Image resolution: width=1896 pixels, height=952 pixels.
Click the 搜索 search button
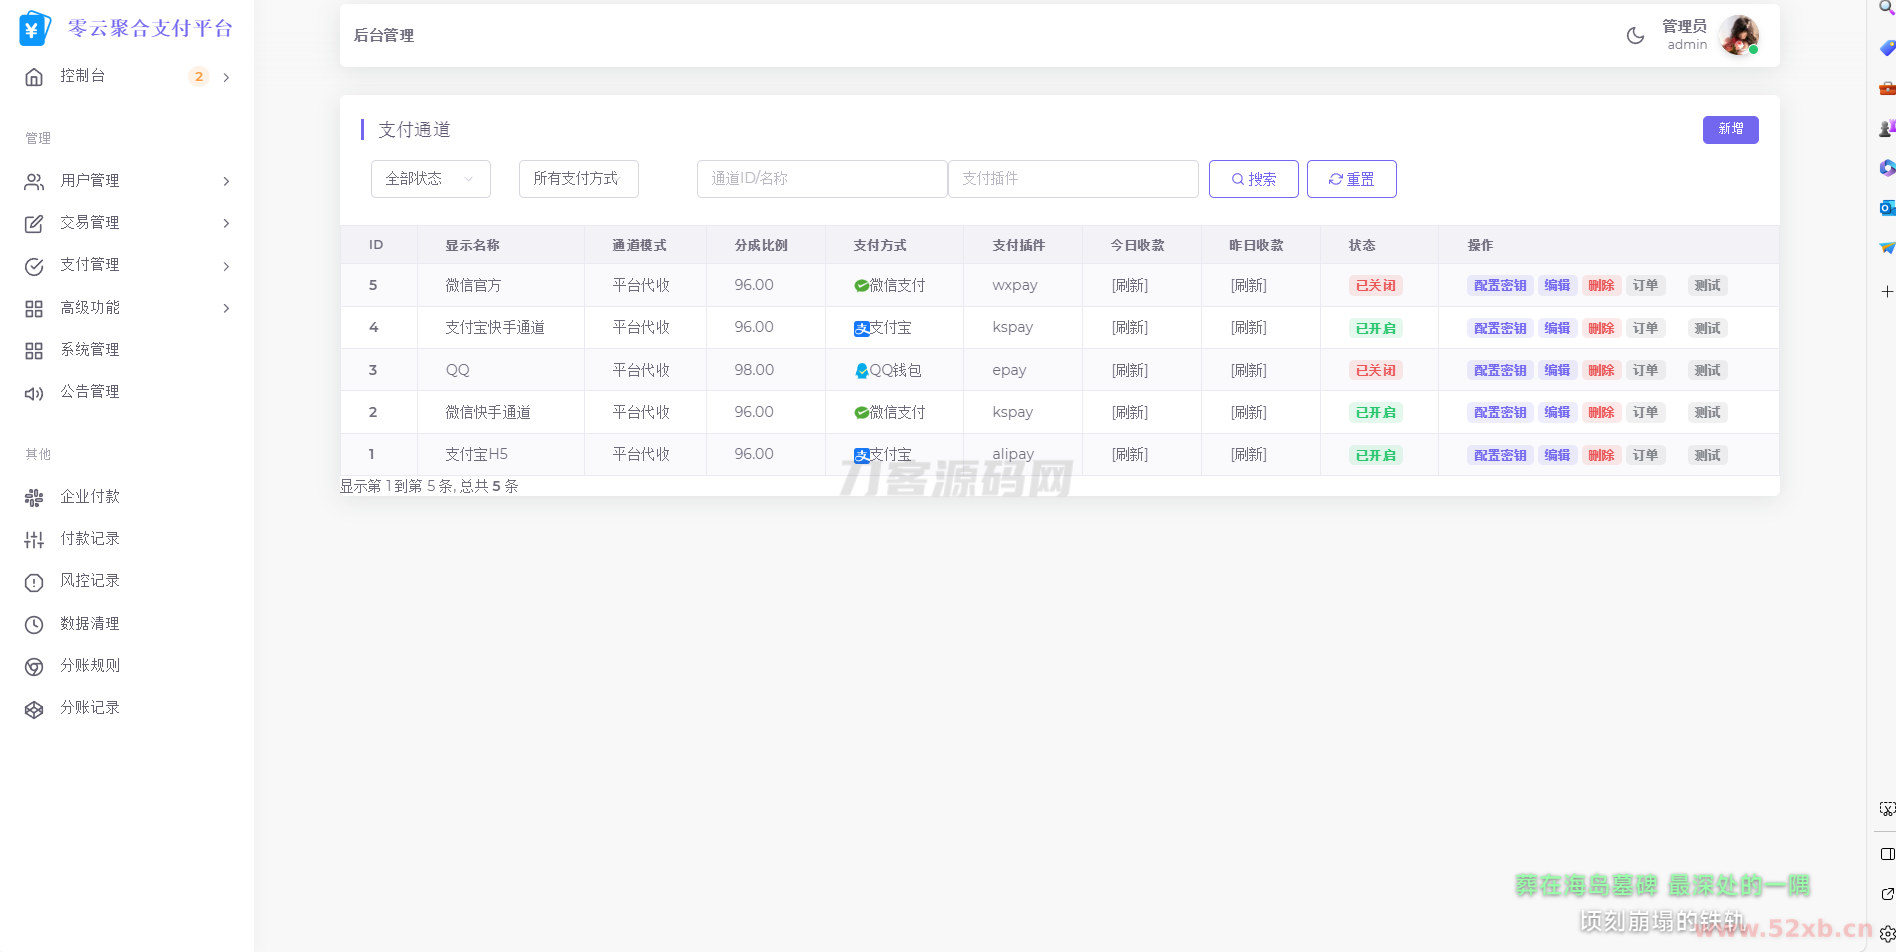coord(1253,179)
